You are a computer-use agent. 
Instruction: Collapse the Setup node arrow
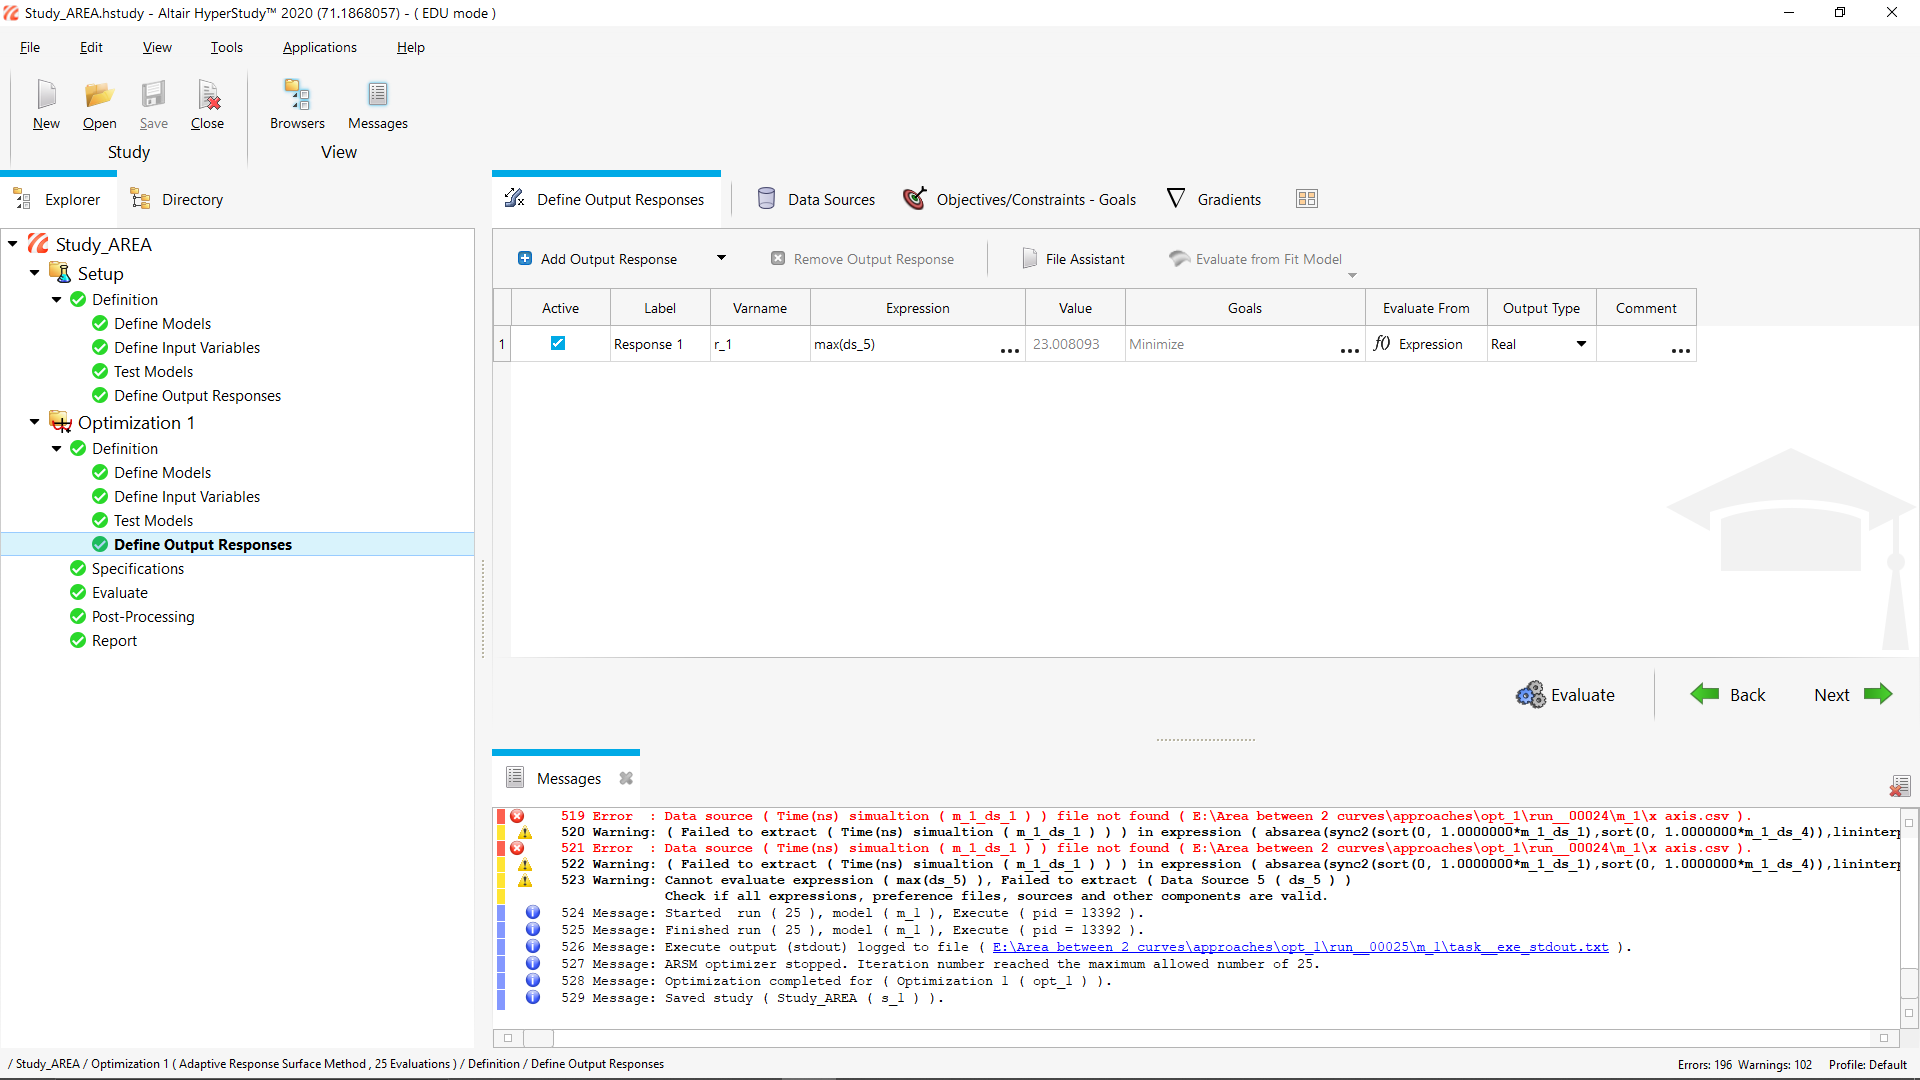click(35, 273)
